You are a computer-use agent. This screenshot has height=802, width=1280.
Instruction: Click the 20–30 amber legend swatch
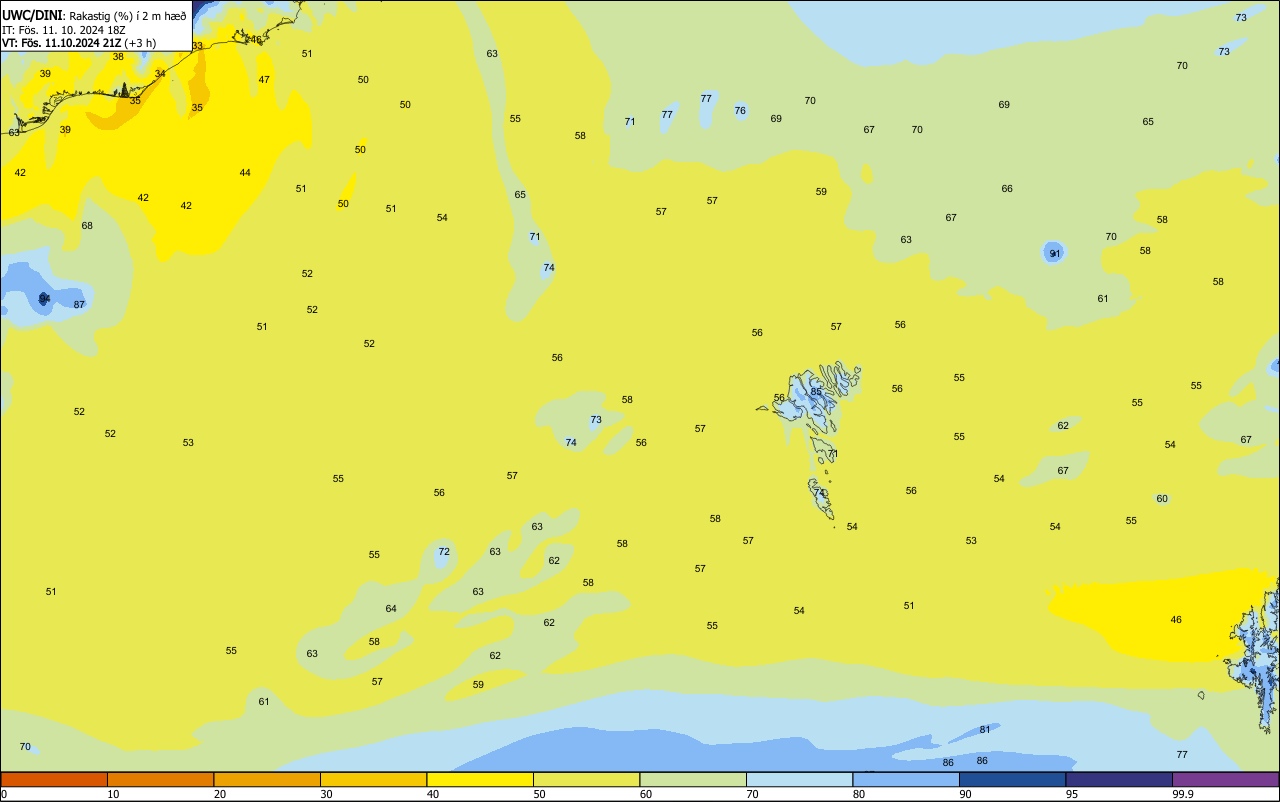click(x=267, y=779)
